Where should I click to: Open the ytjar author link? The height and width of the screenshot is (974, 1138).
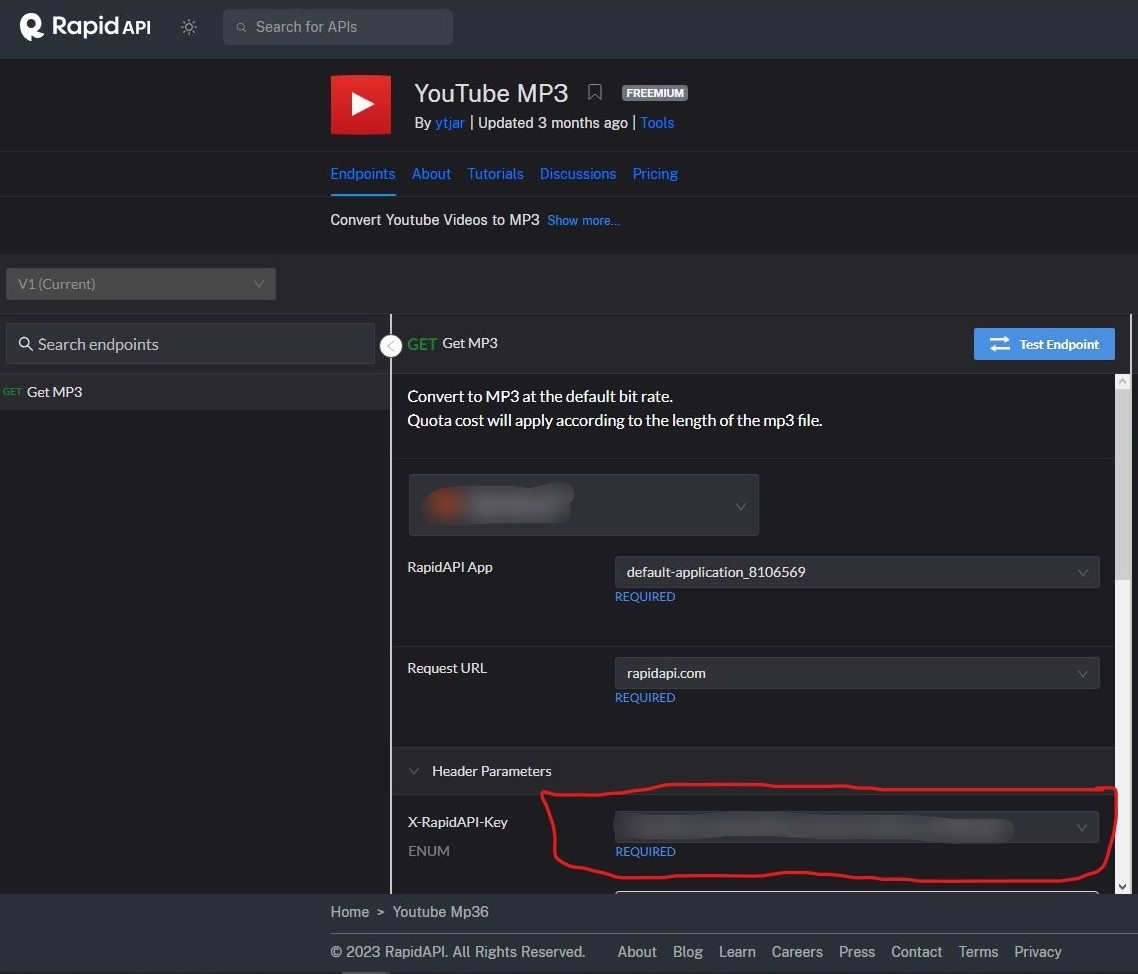pyautogui.click(x=449, y=123)
